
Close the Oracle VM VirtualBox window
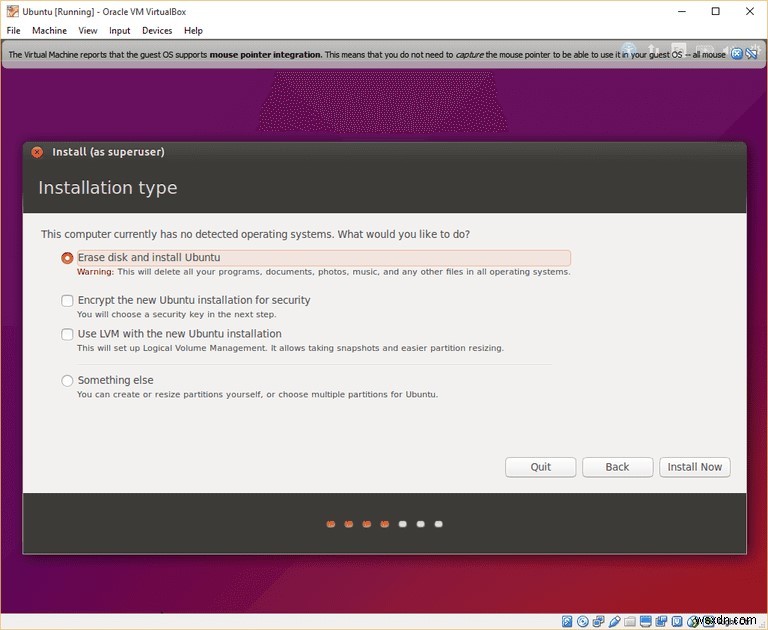click(x=750, y=11)
